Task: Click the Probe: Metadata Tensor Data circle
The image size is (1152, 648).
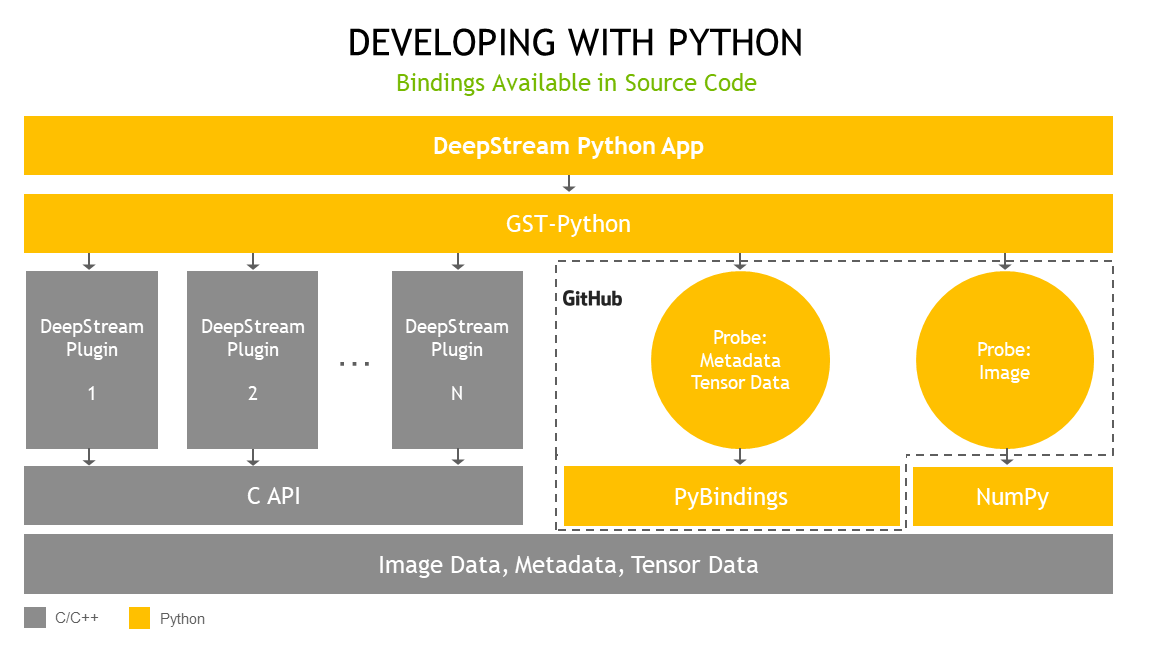Action: coord(740,360)
